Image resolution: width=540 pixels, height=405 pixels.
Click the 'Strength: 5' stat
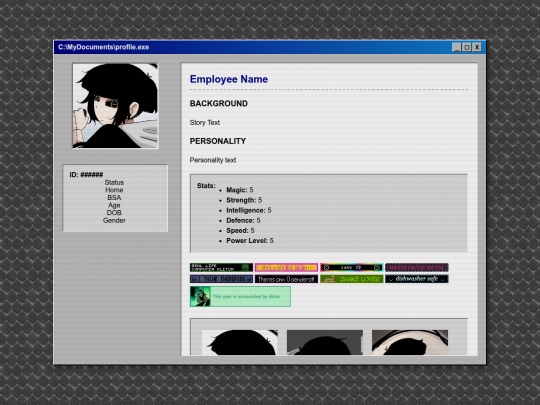click(244, 200)
